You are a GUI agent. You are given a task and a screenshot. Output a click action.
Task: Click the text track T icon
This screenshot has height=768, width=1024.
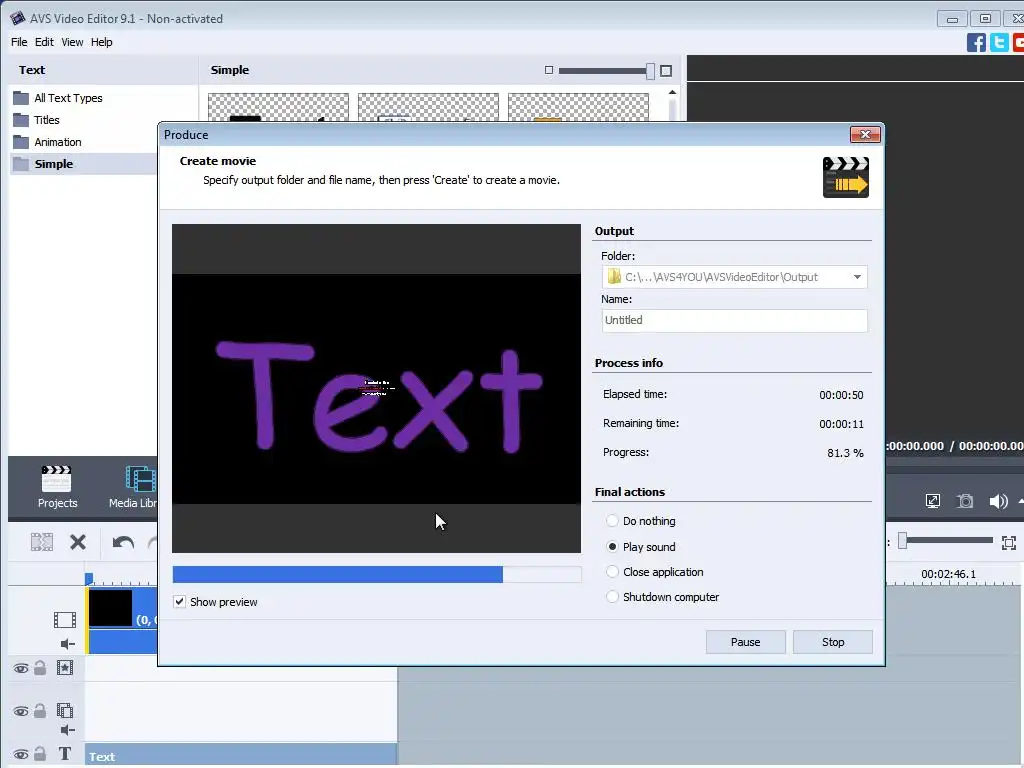click(65, 754)
